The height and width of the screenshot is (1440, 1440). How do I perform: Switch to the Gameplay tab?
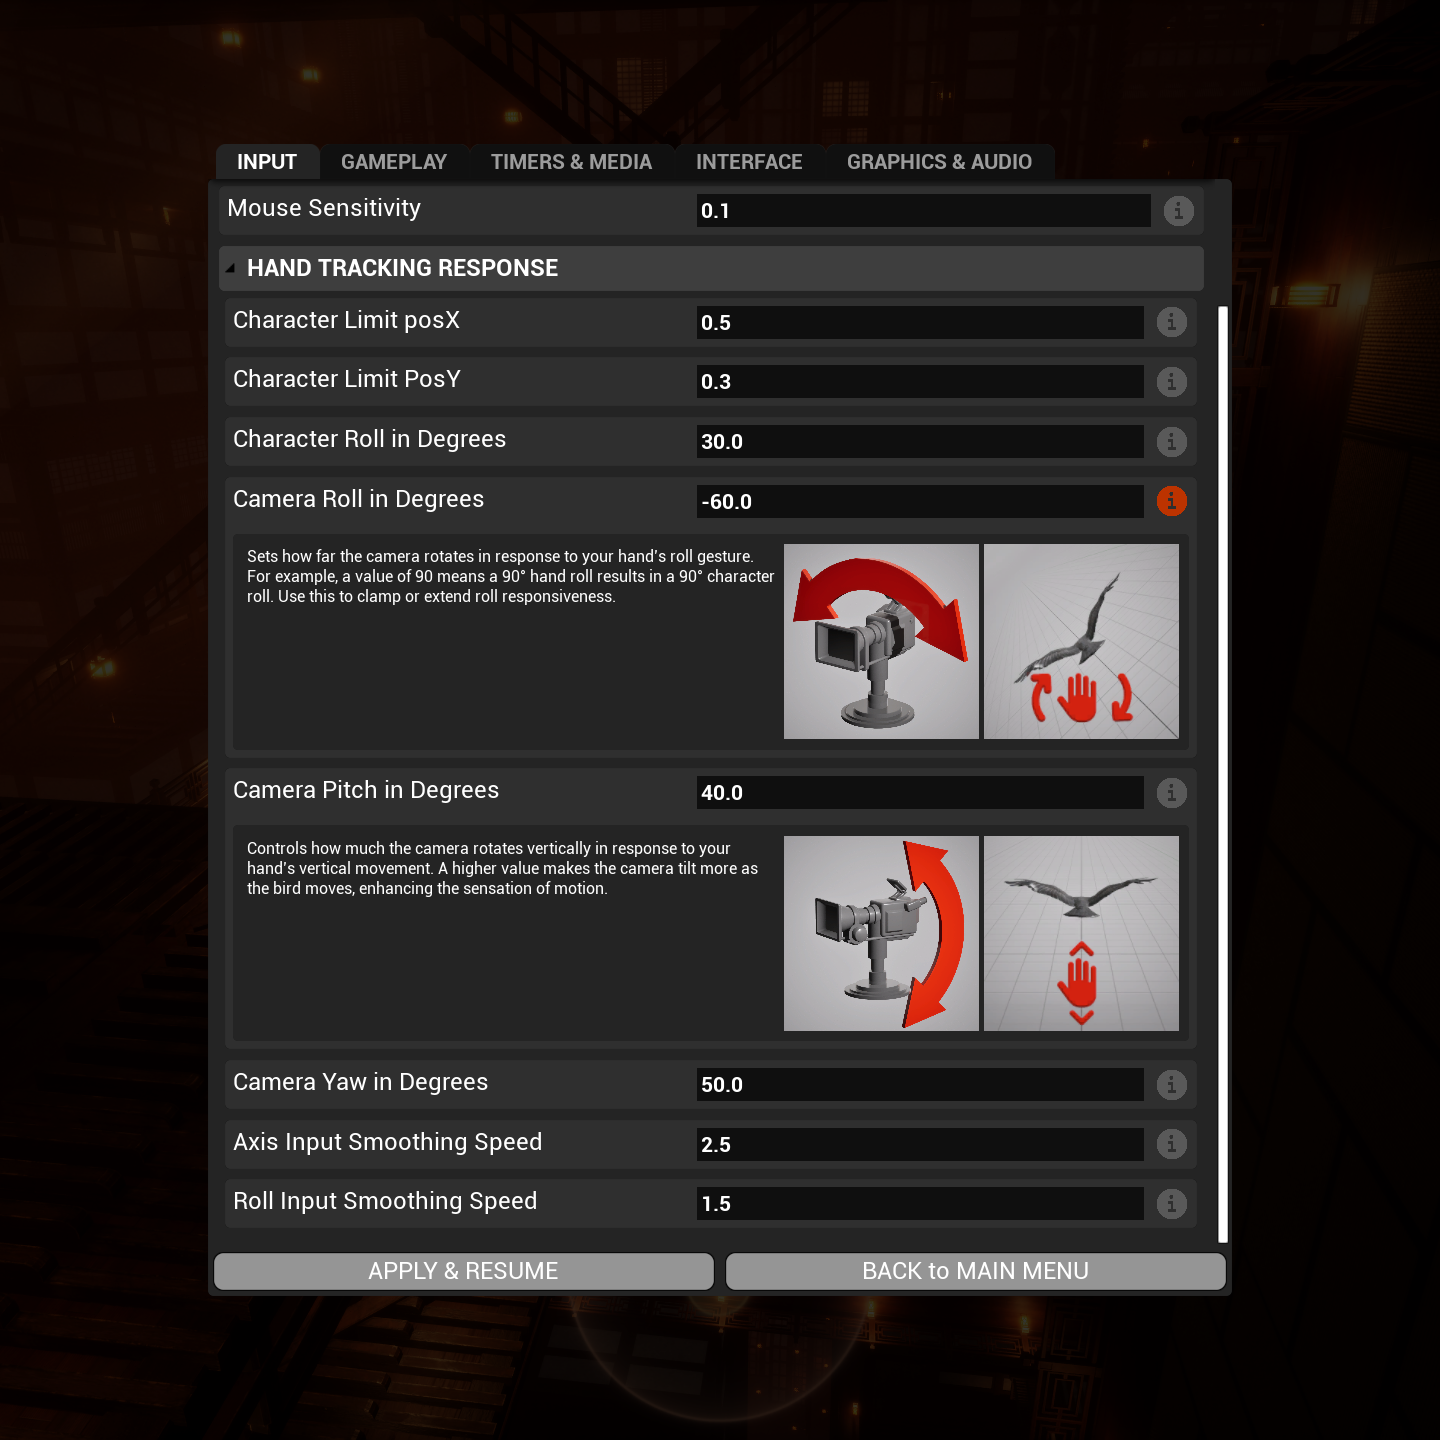pyautogui.click(x=393, y=162)
